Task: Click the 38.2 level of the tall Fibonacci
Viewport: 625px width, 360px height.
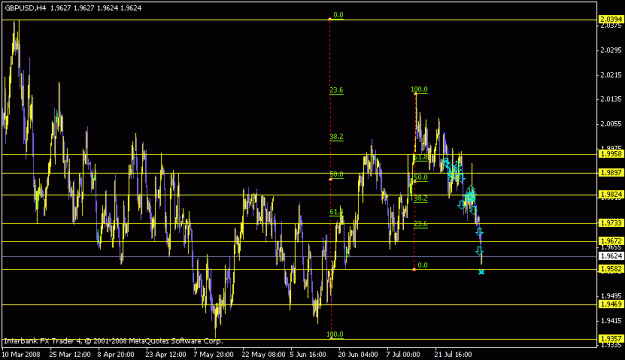Action: [336, 137]
